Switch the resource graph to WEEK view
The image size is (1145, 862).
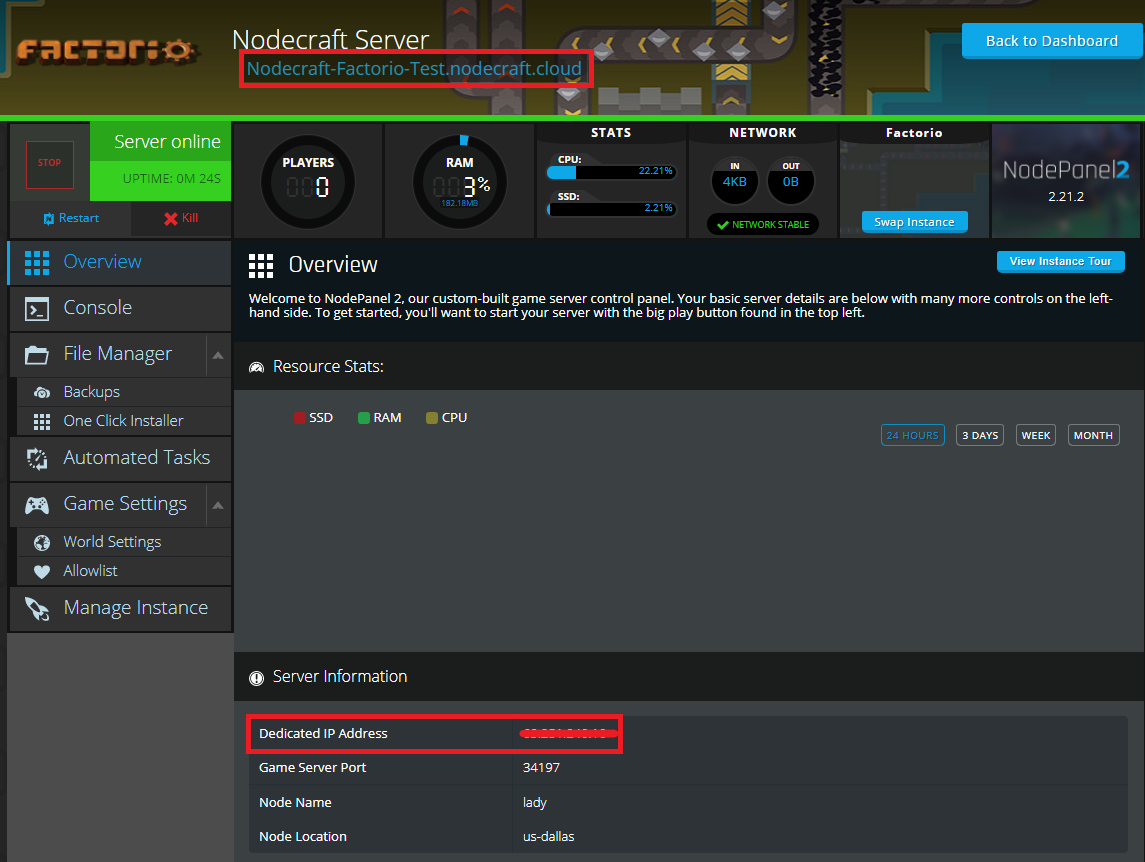pyautogui.click(x=1035, y=434)
